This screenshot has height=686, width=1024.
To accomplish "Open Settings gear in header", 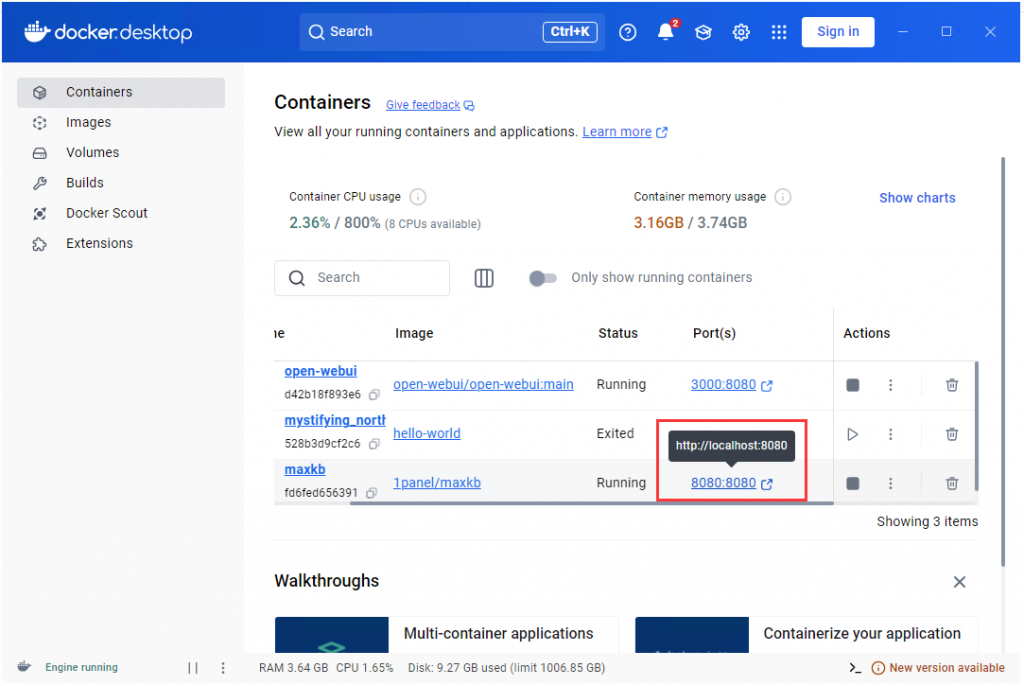I will pyautogui.click(x=741, y=32).
